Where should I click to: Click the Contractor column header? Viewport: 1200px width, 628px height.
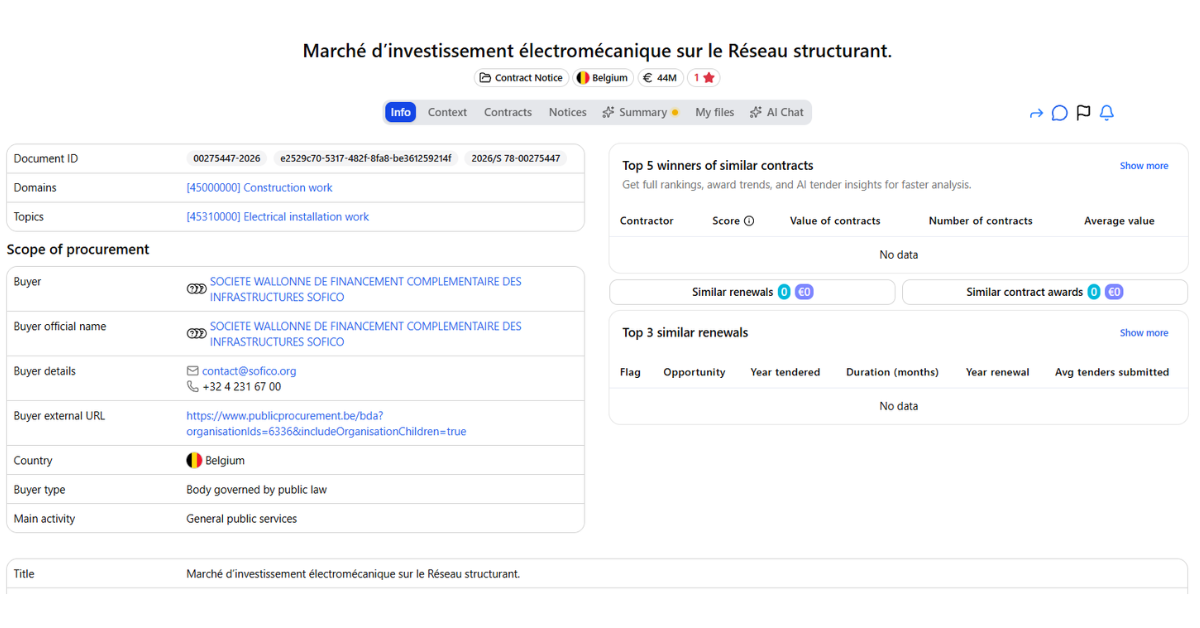click(647, 221)
